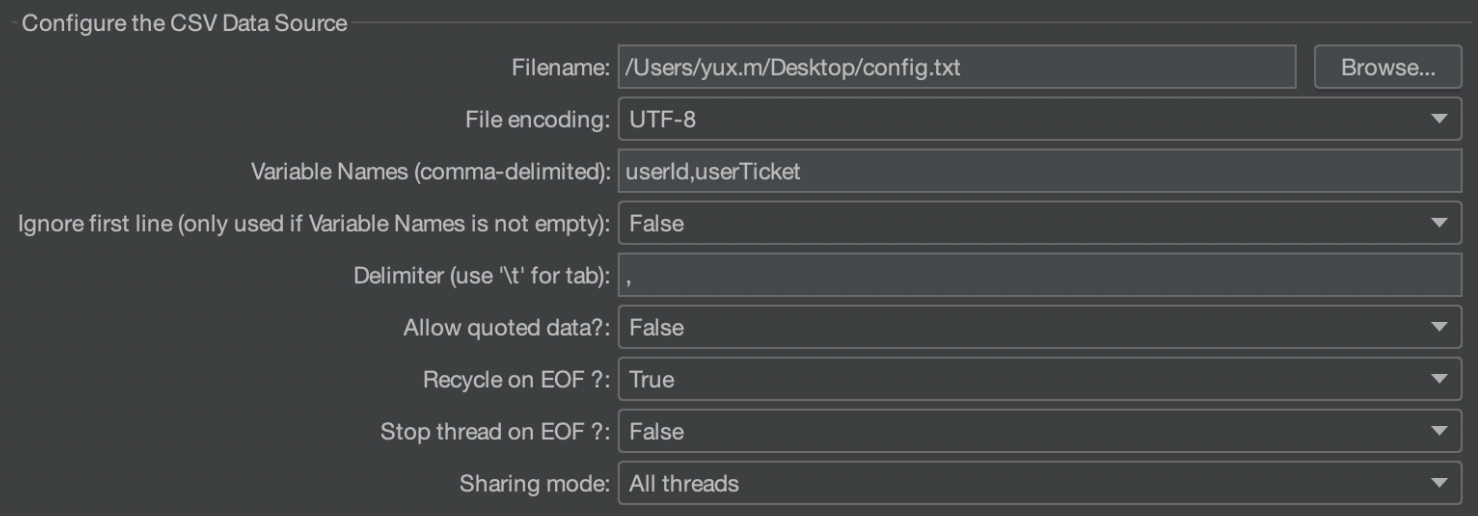
Task: Focus the Filename path input field
Action: (x=957, y=67)
